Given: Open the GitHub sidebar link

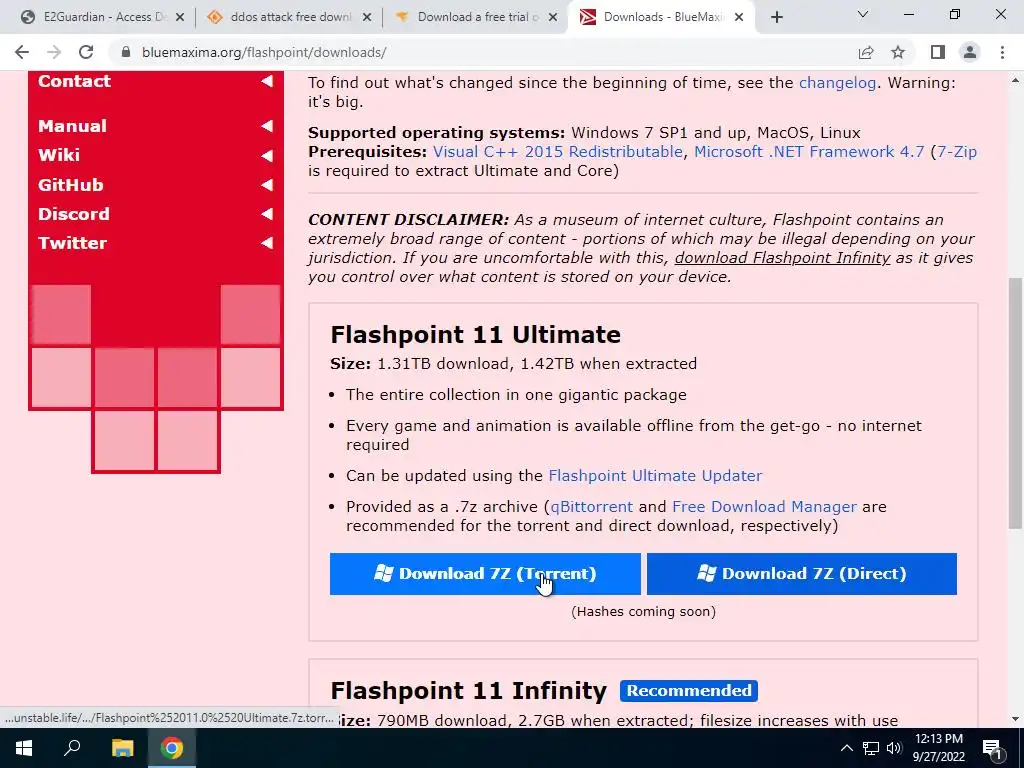Looking at the screenshot, I should 71,185.
